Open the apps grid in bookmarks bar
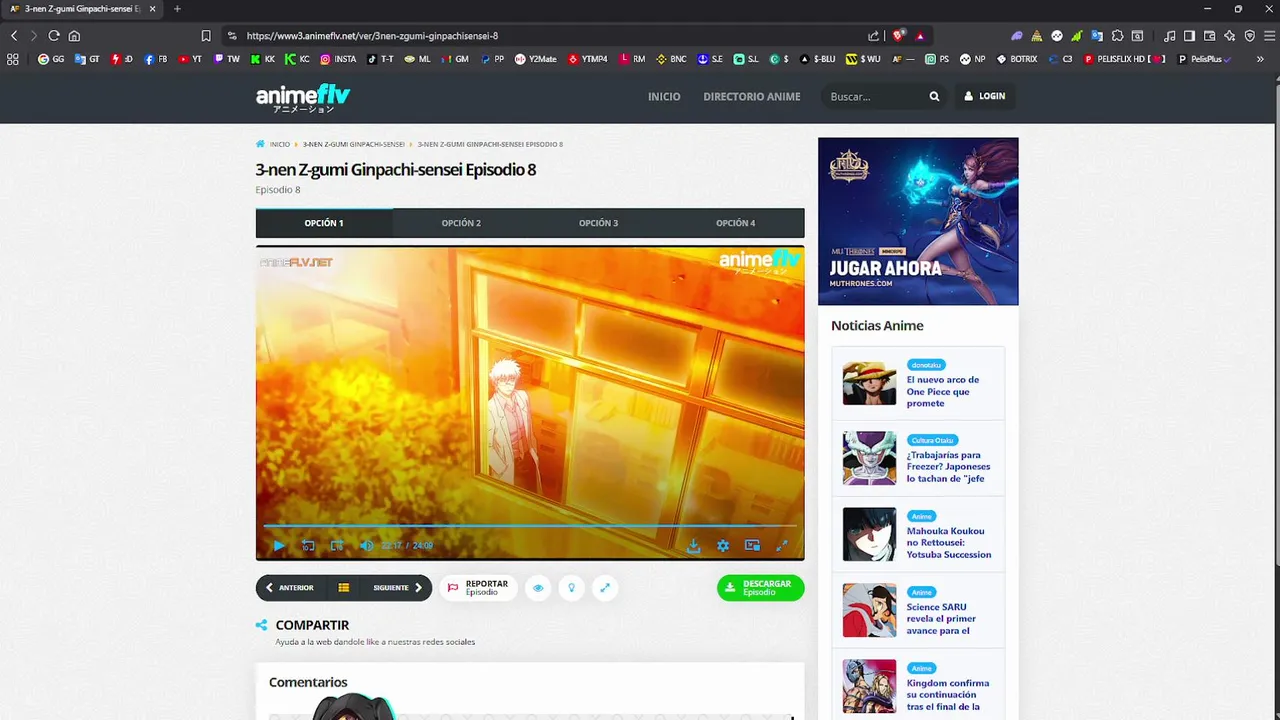 pyautogui.click(x=13, y=59)
